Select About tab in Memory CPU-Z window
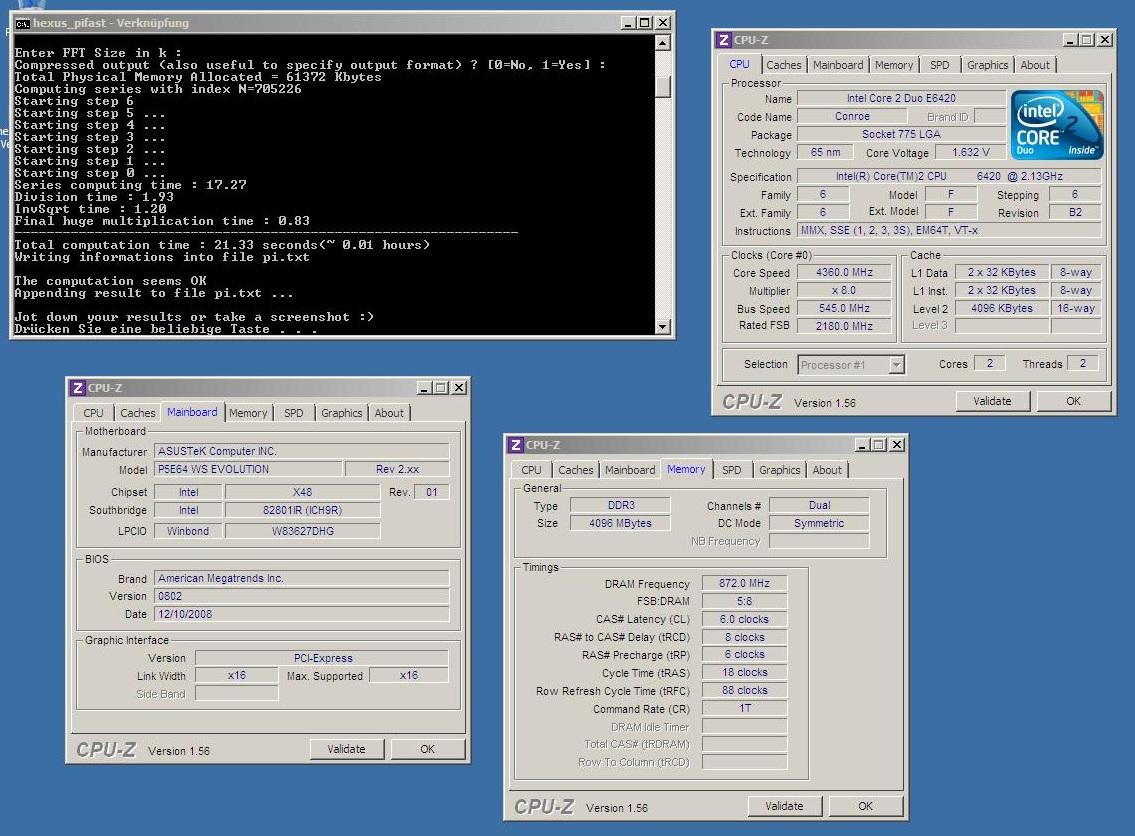Viewport: 1135px width, 836px height. point(827,470)
